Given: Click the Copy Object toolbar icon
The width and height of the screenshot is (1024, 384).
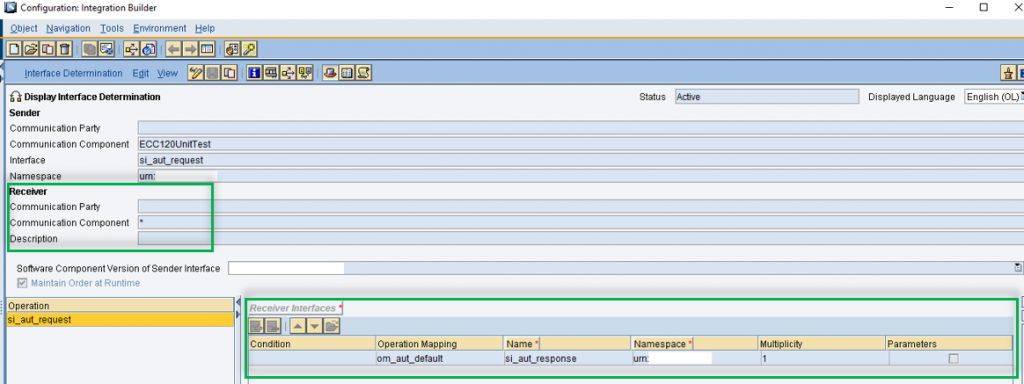Looking at the screenshot, I should tap(48, 49).
